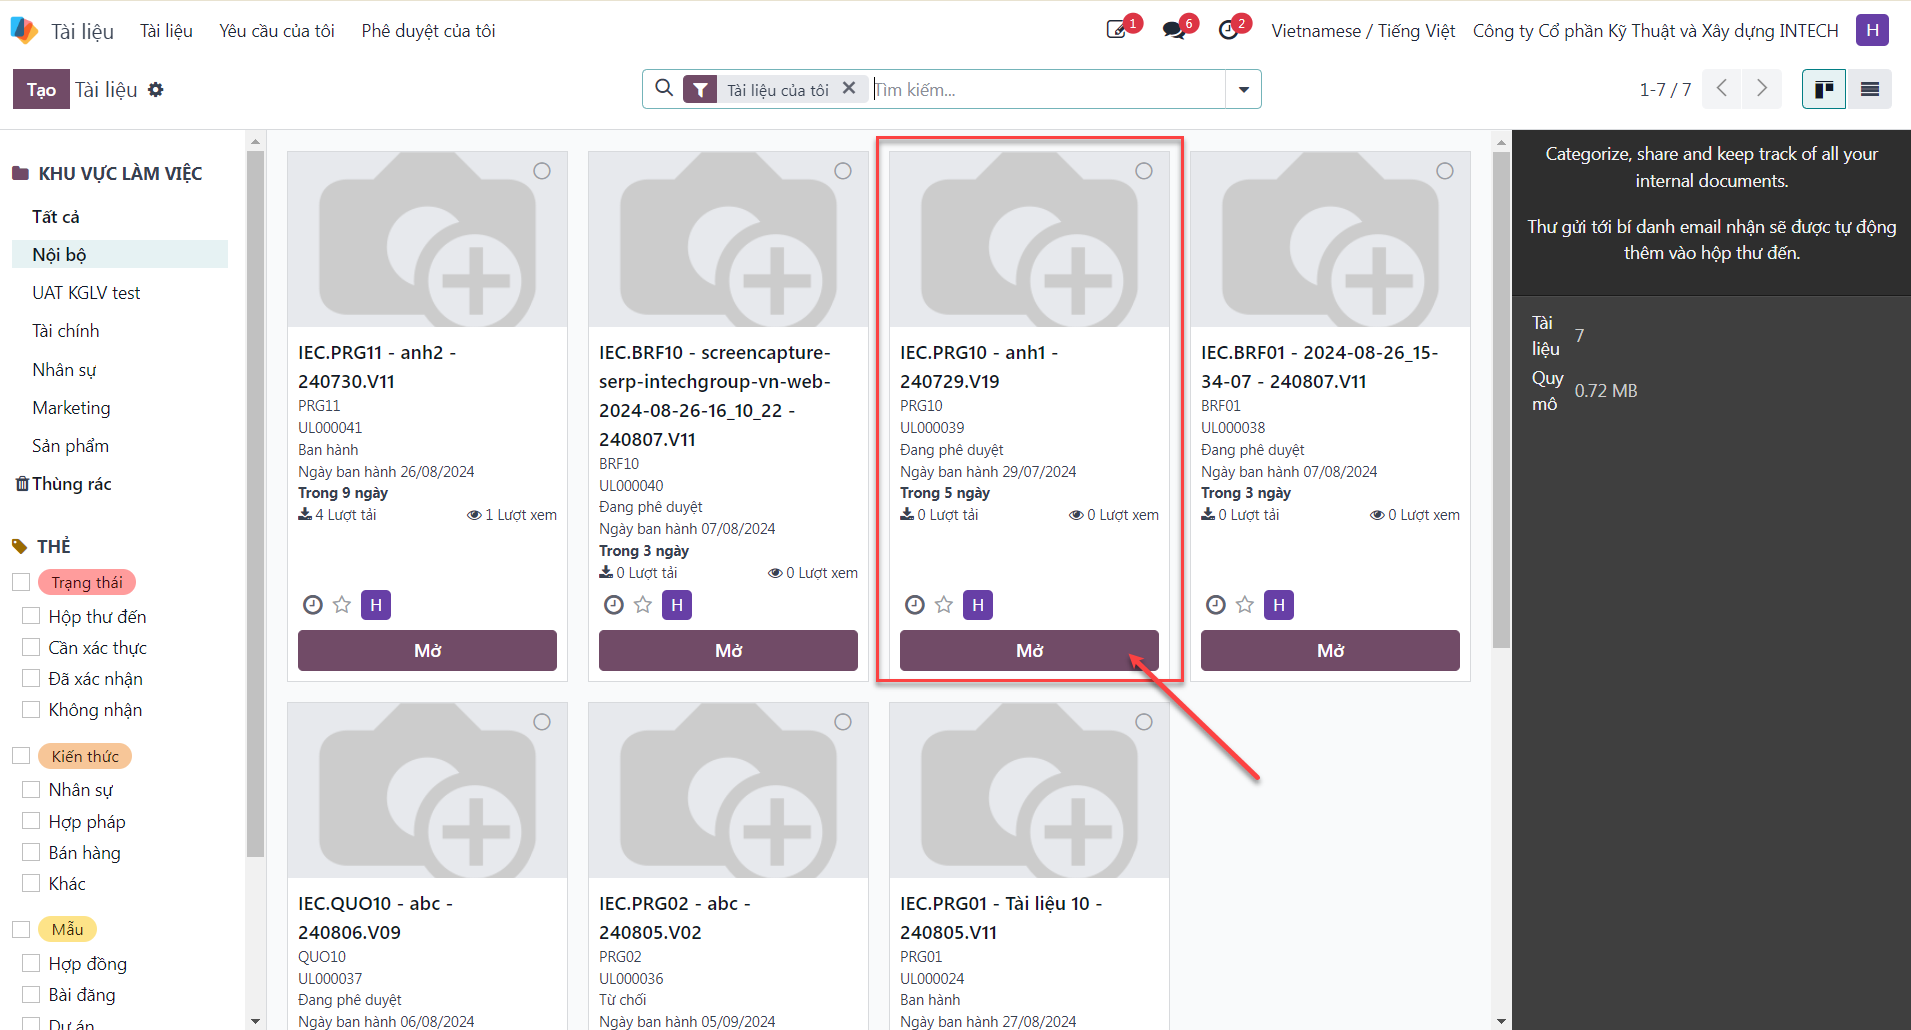Open the conversations chat icon with badge 6
Viewport: 1911px width, 1030px height.
coord(1174,30)
